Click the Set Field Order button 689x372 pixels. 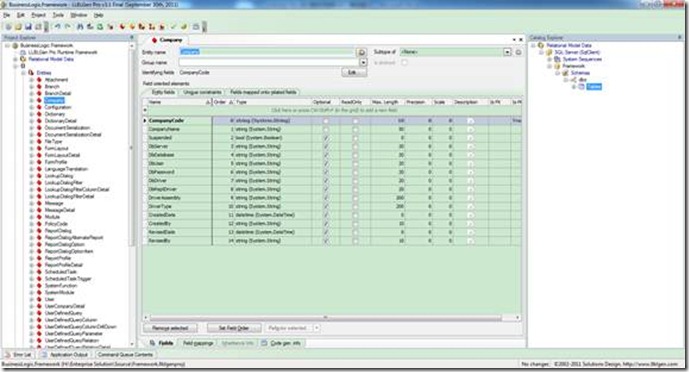coord(234,328)
